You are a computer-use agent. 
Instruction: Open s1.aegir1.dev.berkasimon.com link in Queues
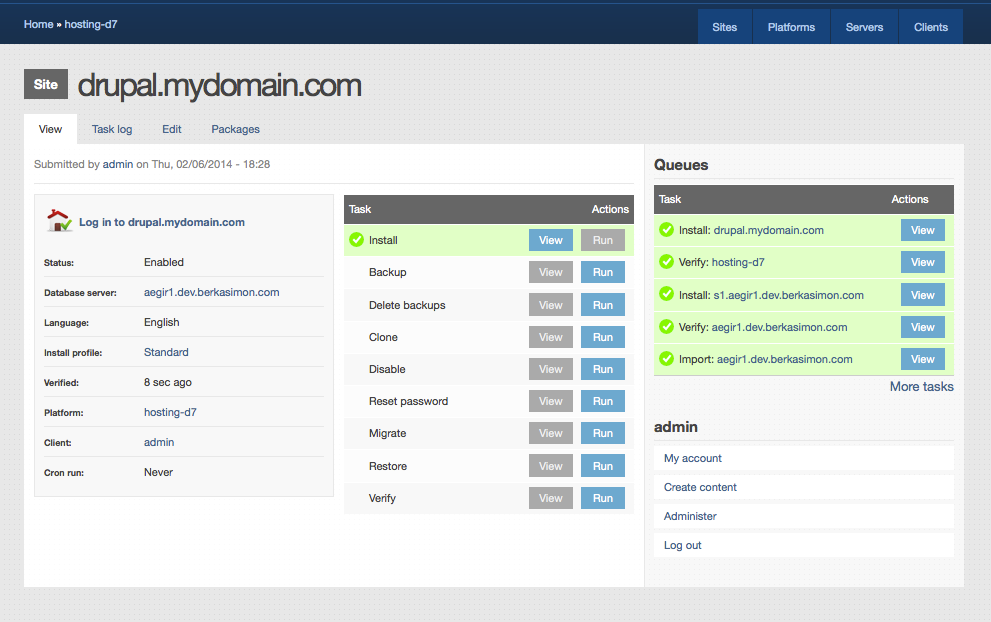click(789, 295)
